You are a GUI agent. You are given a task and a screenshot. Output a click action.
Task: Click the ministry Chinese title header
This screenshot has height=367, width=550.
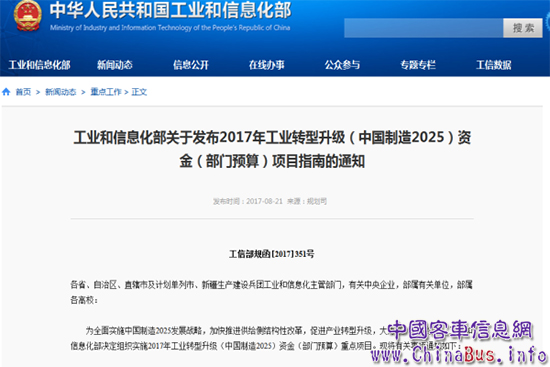pos(170,10)
